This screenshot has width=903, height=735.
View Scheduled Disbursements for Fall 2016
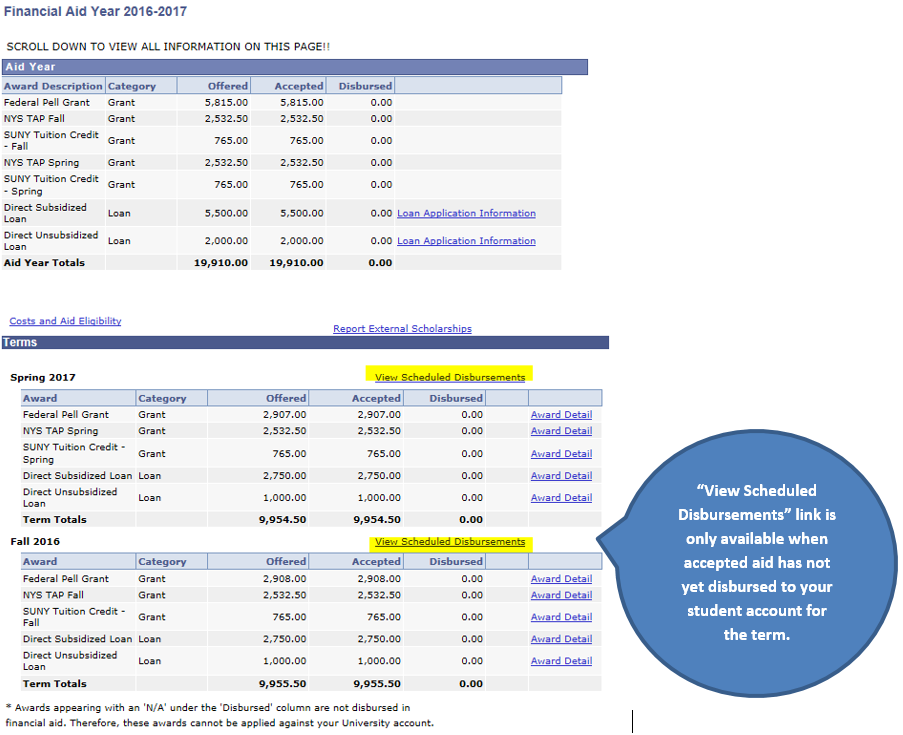pyautogui.click(x=449, y=542)
